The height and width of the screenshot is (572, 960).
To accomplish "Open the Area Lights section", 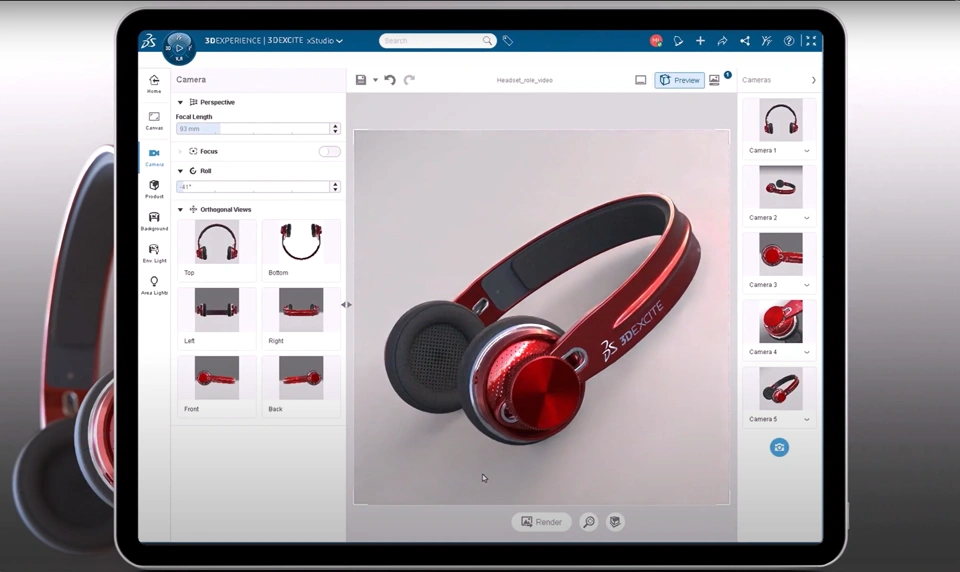I will click(154, 285).
